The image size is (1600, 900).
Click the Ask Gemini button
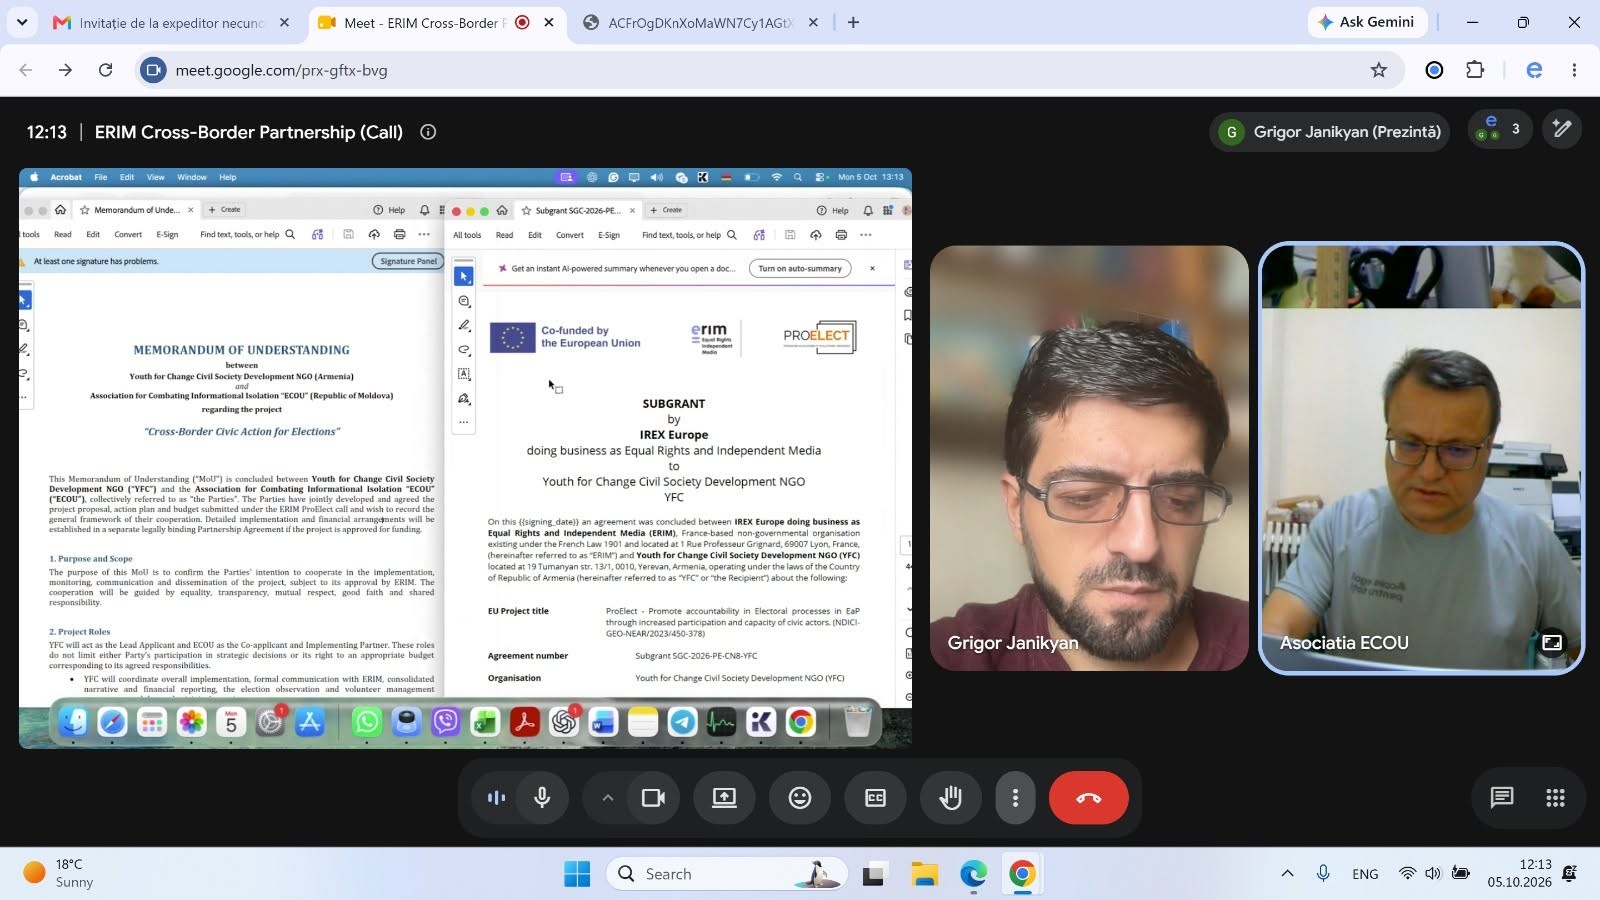click(1366, 22)
